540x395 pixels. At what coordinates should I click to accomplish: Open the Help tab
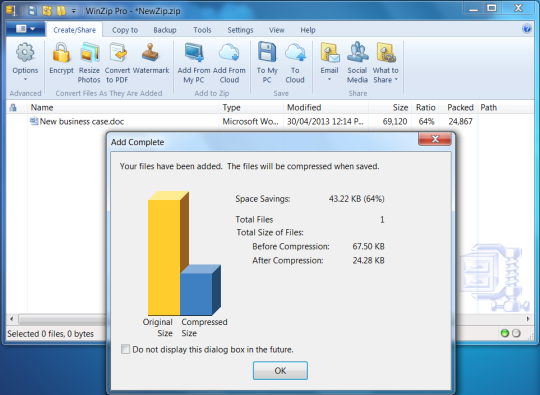(x=308, y=30)
